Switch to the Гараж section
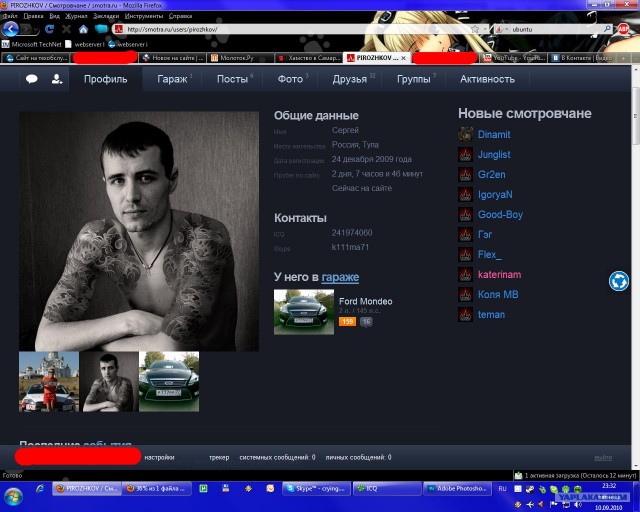 (172, 79)
